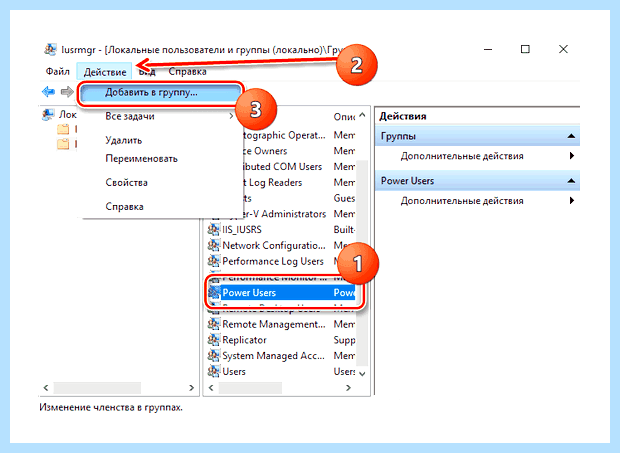Image resolution: width=620 pixels, height=453 pixels.
Task: Open the Все задачи submenu
Action: point(159,116)
